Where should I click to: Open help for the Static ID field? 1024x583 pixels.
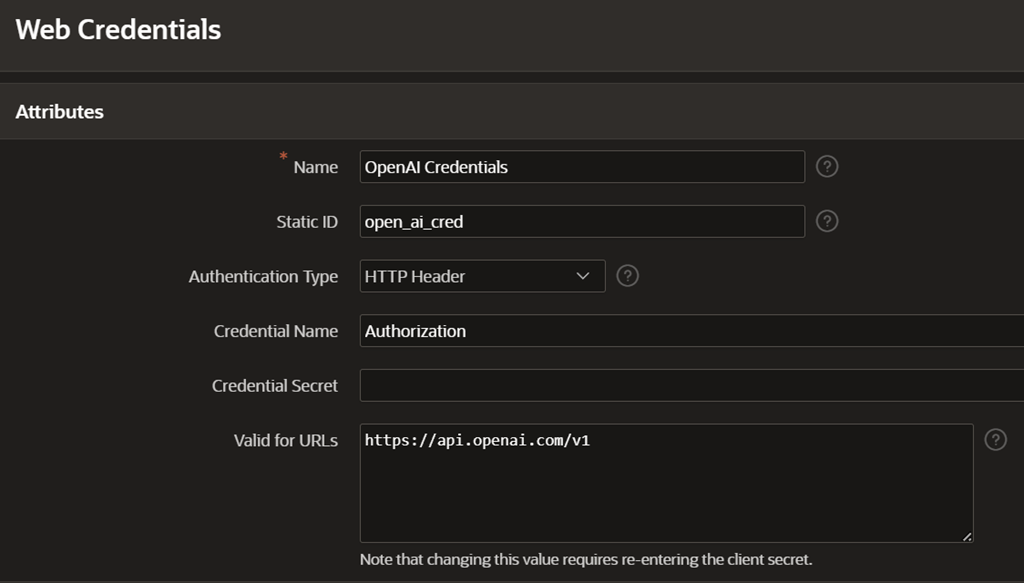826,221
